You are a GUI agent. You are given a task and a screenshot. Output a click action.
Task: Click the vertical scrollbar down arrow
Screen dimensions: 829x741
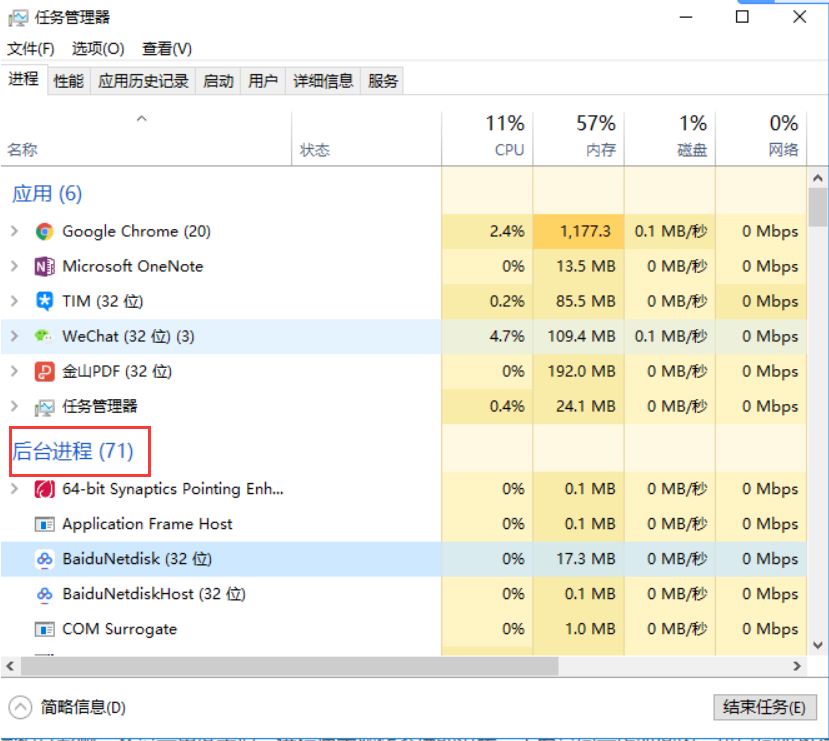pyautogui.click(x=818, y=645)
